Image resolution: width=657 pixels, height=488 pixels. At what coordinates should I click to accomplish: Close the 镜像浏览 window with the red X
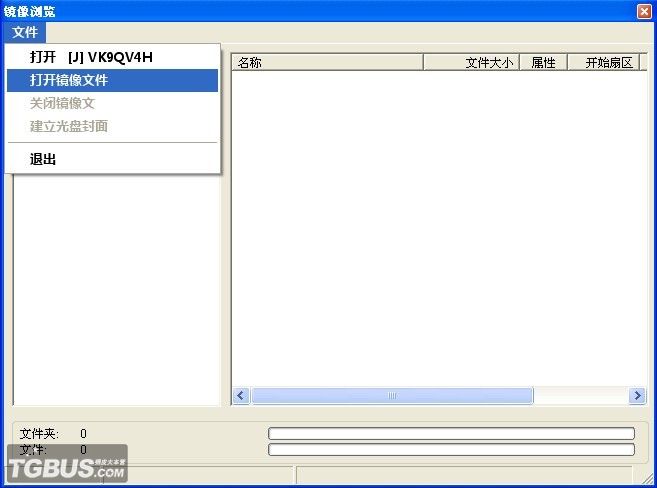(x=644, y=11)
